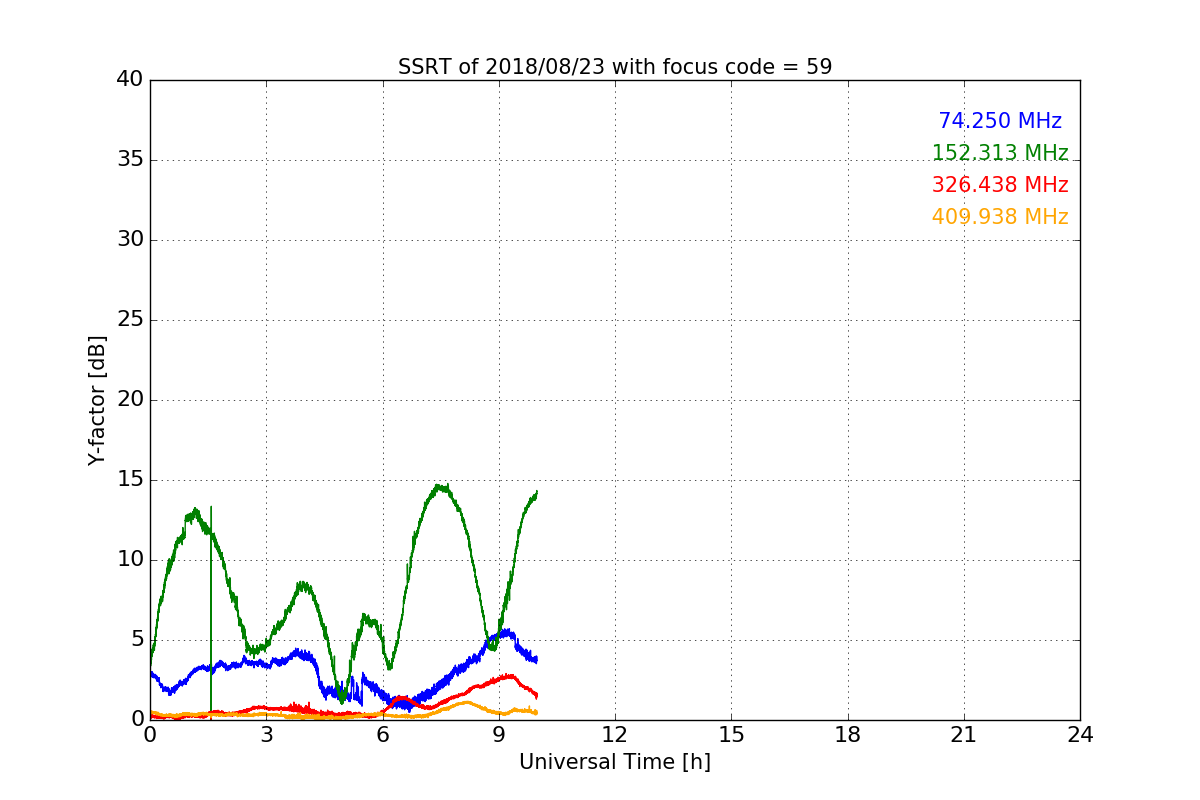Click the y-axis tick label "25"
Screen dimensions: 1200x800
click(x=130, y=320)
